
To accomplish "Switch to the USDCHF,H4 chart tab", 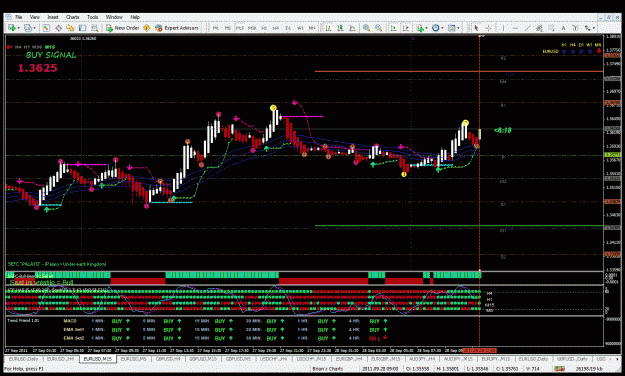I will 273,359.
